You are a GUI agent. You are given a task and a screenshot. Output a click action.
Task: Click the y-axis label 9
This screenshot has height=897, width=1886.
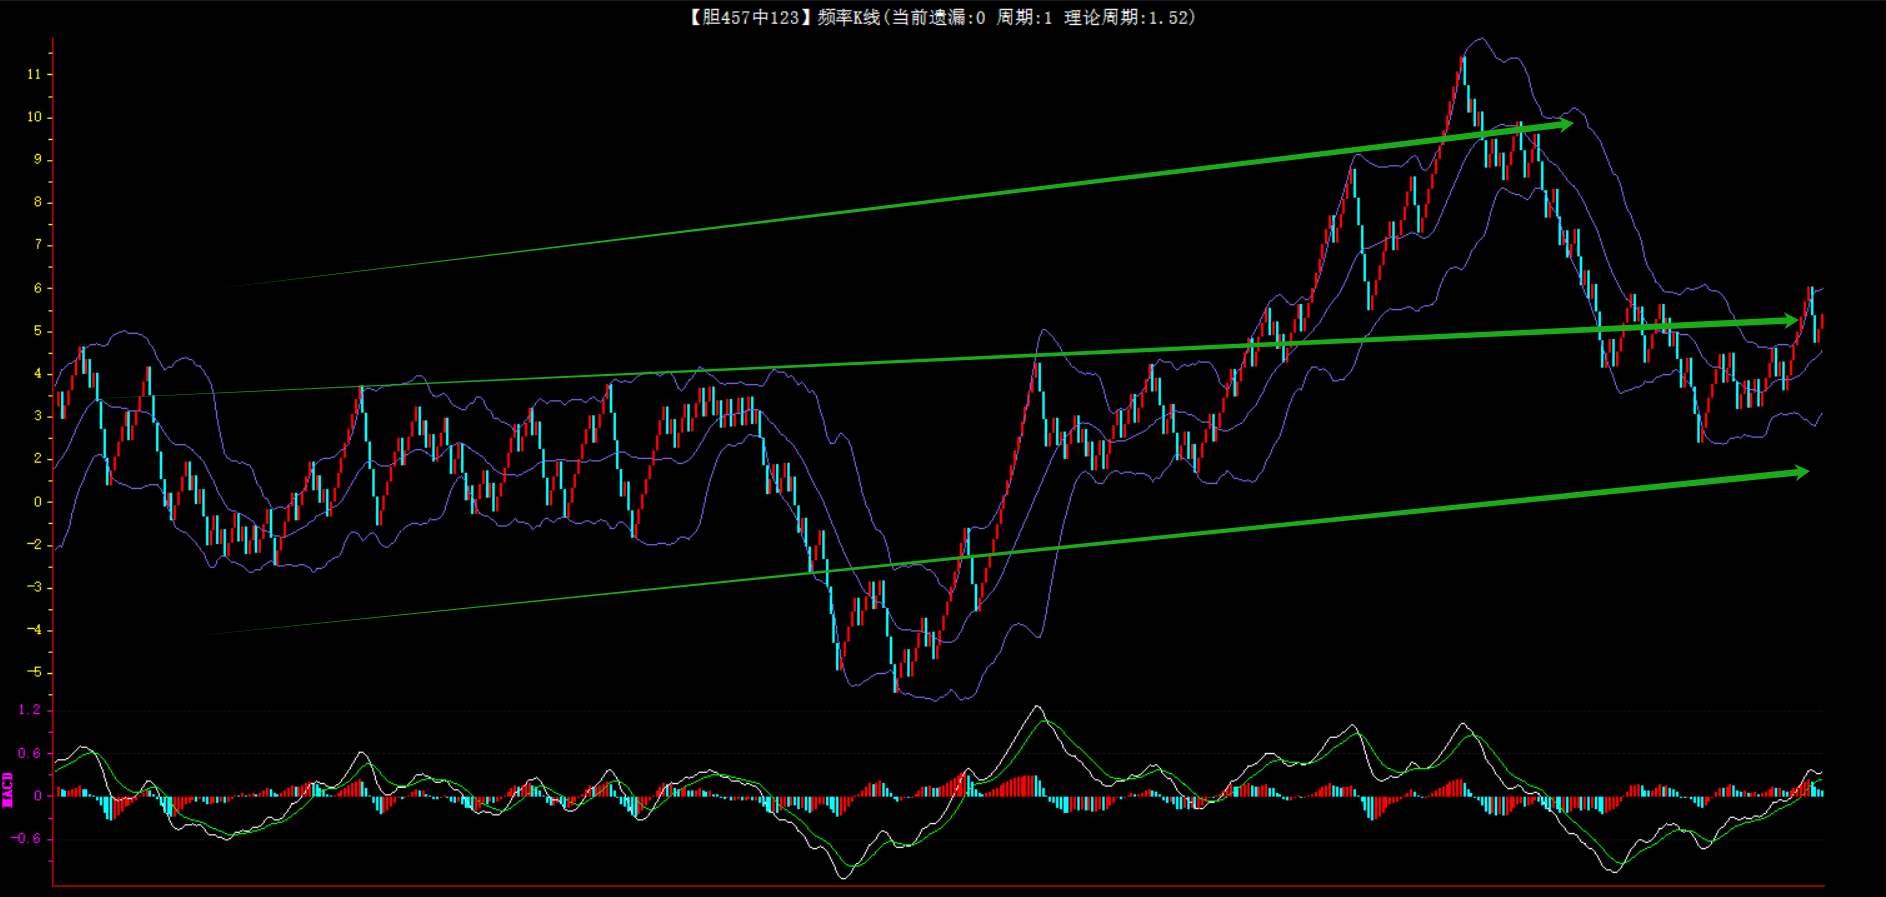tap(38, 159)
